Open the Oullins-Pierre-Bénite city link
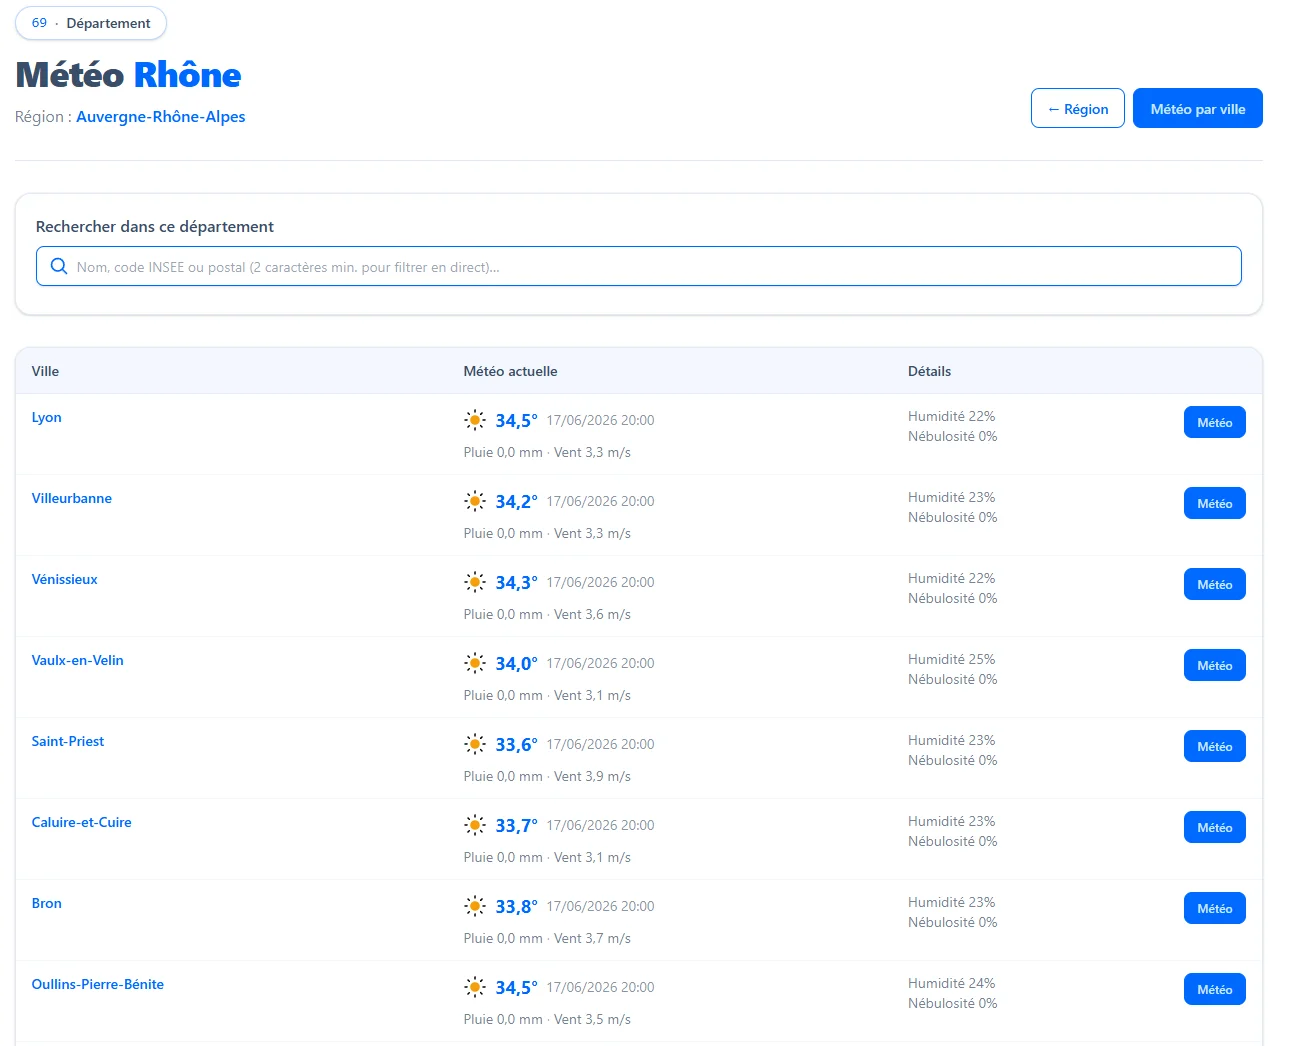The height and width of the screenshot is (1046, 1295). pyautogui.click(x=98, y=984)
